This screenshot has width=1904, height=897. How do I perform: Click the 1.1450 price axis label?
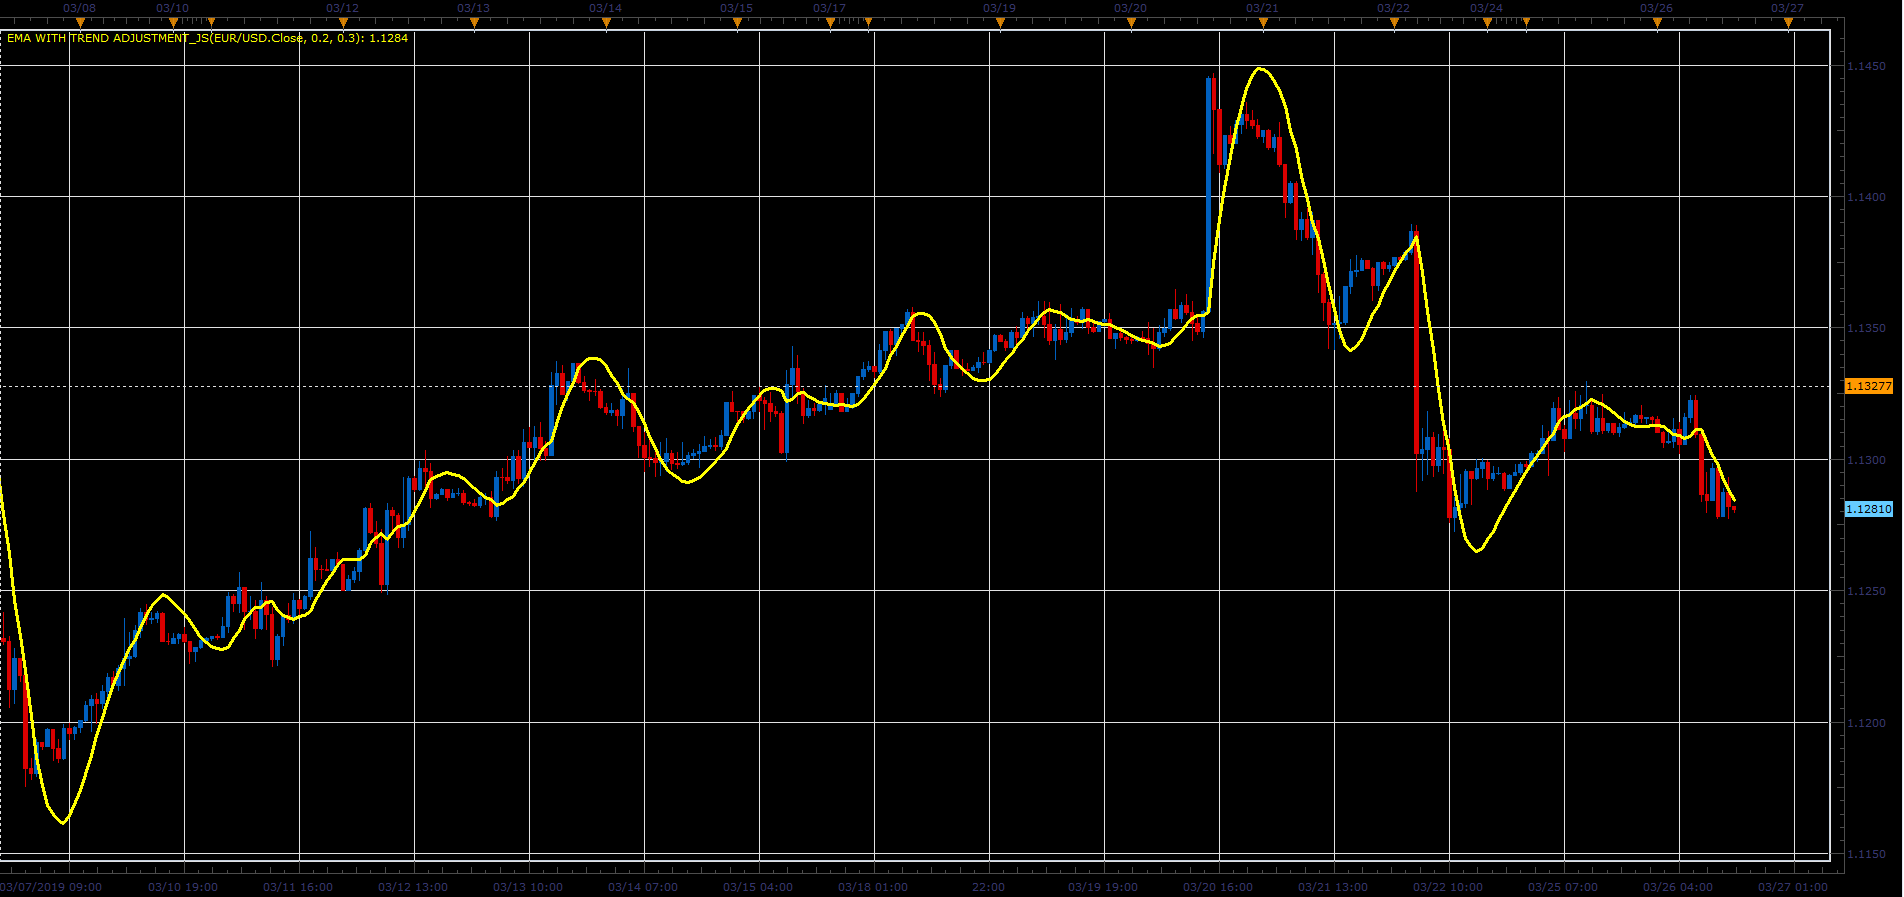(x=1866, y=66)
